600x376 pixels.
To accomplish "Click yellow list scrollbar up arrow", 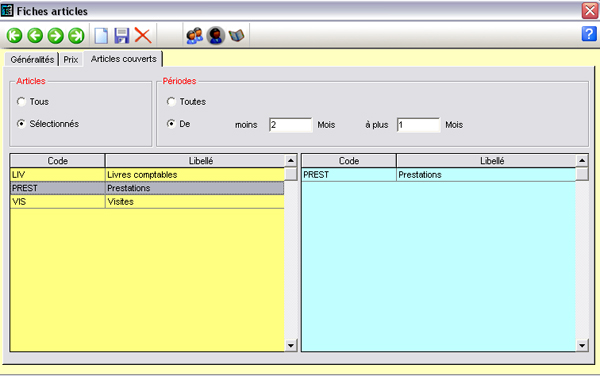I will 291,161.
